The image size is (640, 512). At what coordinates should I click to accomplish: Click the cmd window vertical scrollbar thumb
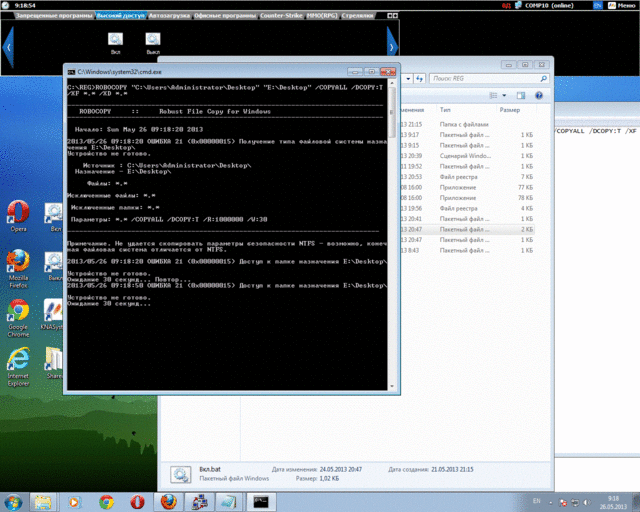pos(391,113)
